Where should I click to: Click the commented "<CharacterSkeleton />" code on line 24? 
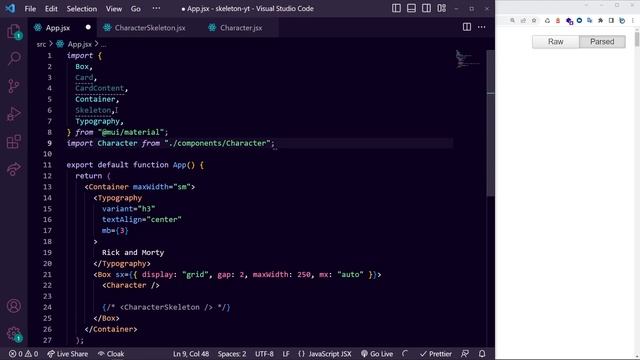(166, 307)
